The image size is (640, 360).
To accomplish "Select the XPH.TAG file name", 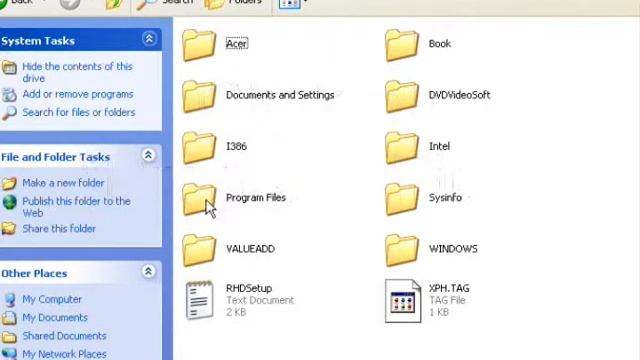I will [449, 288].
